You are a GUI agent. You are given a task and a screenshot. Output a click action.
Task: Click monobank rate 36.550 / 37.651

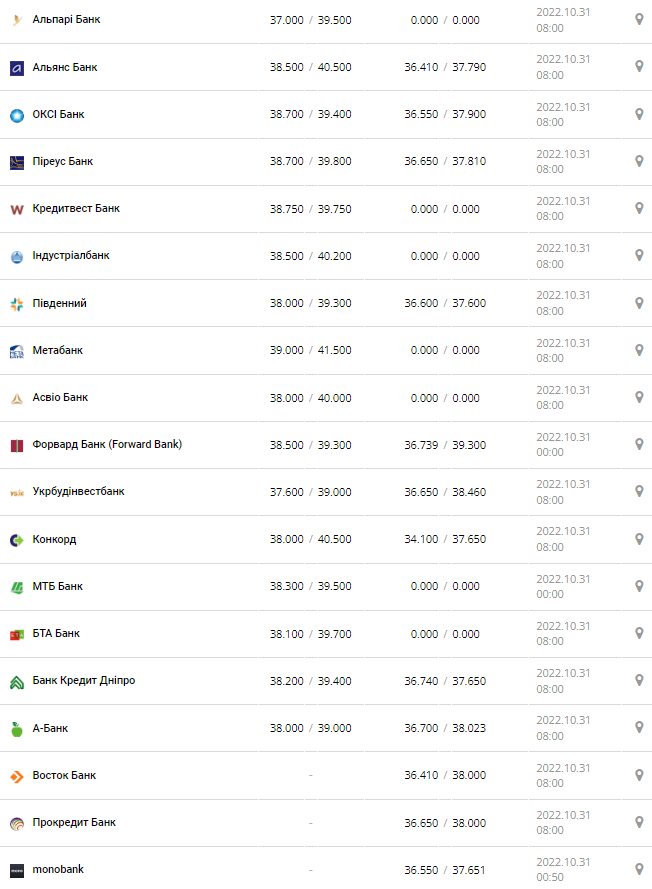(445, 870)
